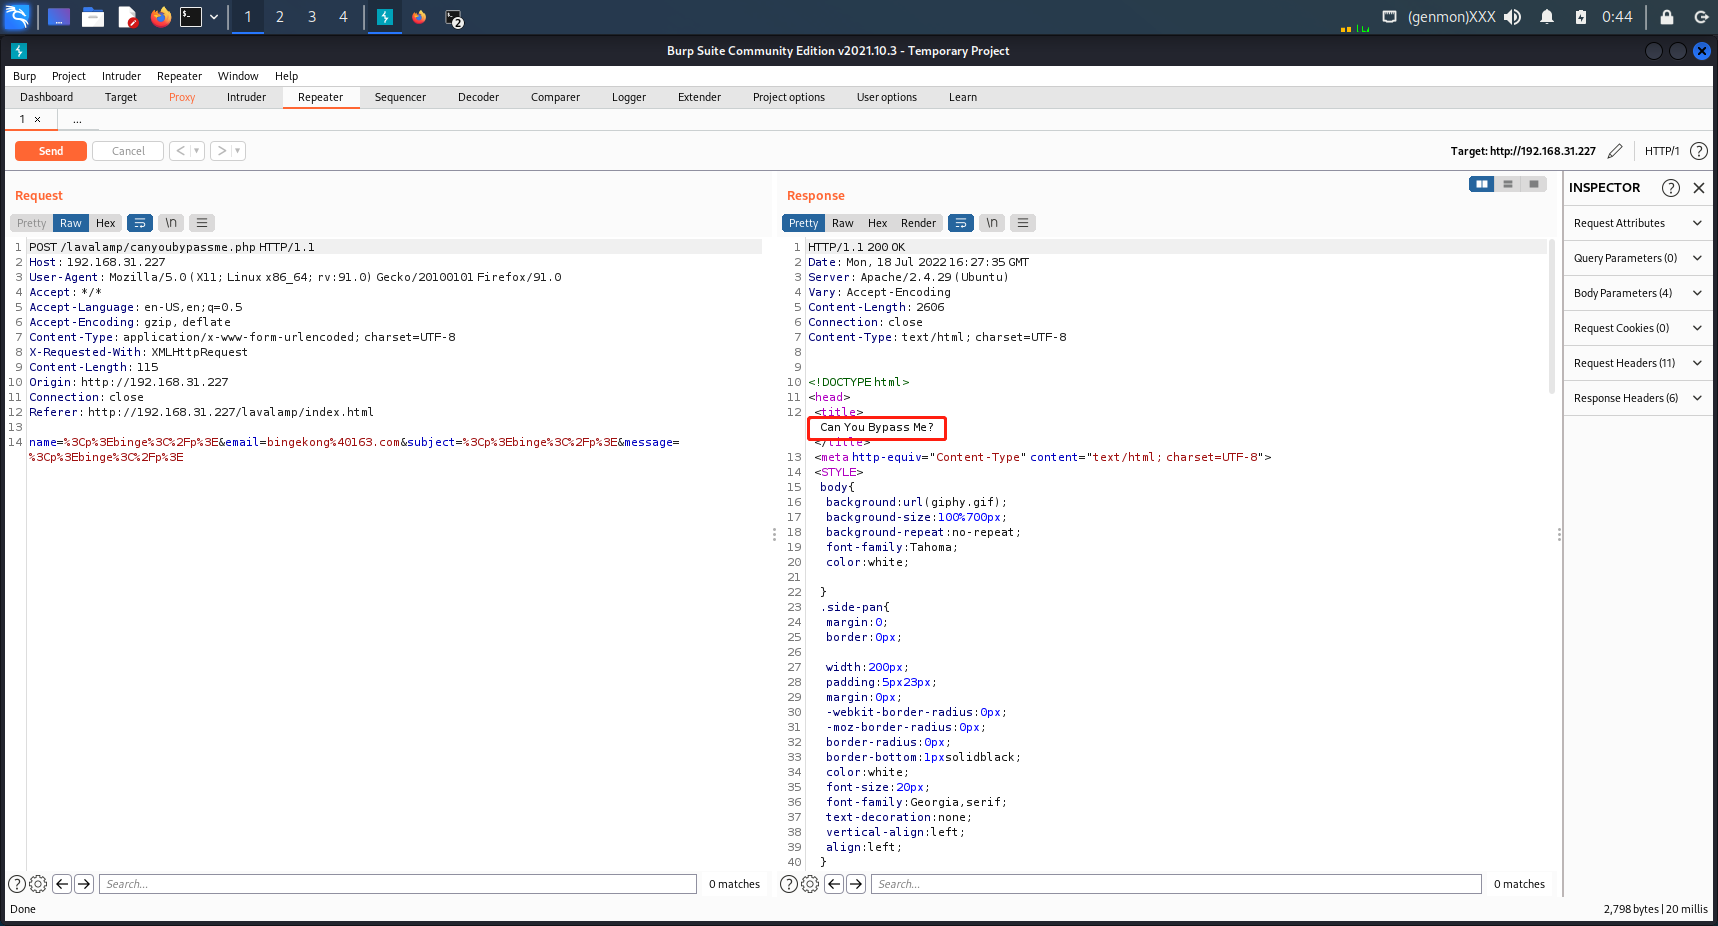Screen dimensions: 1718x926
Task: Open the Decoder tab
Action: [478, 97]
